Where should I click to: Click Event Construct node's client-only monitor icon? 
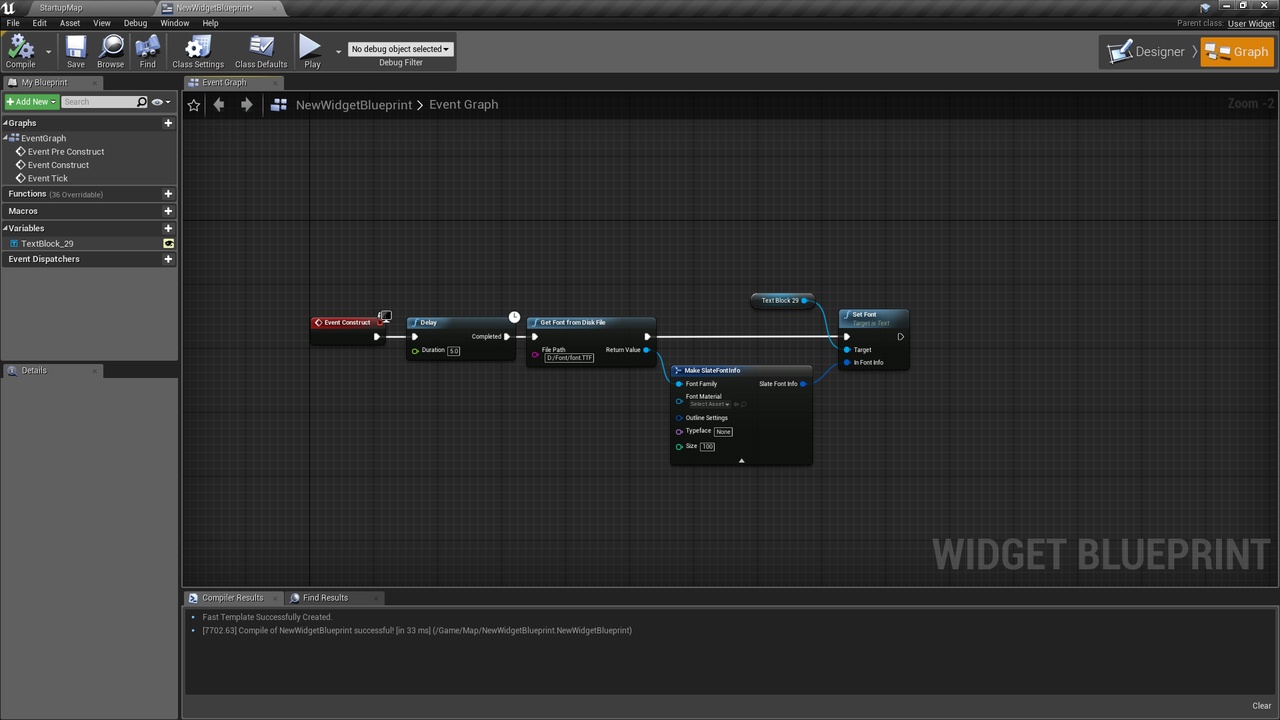(385, 316)
